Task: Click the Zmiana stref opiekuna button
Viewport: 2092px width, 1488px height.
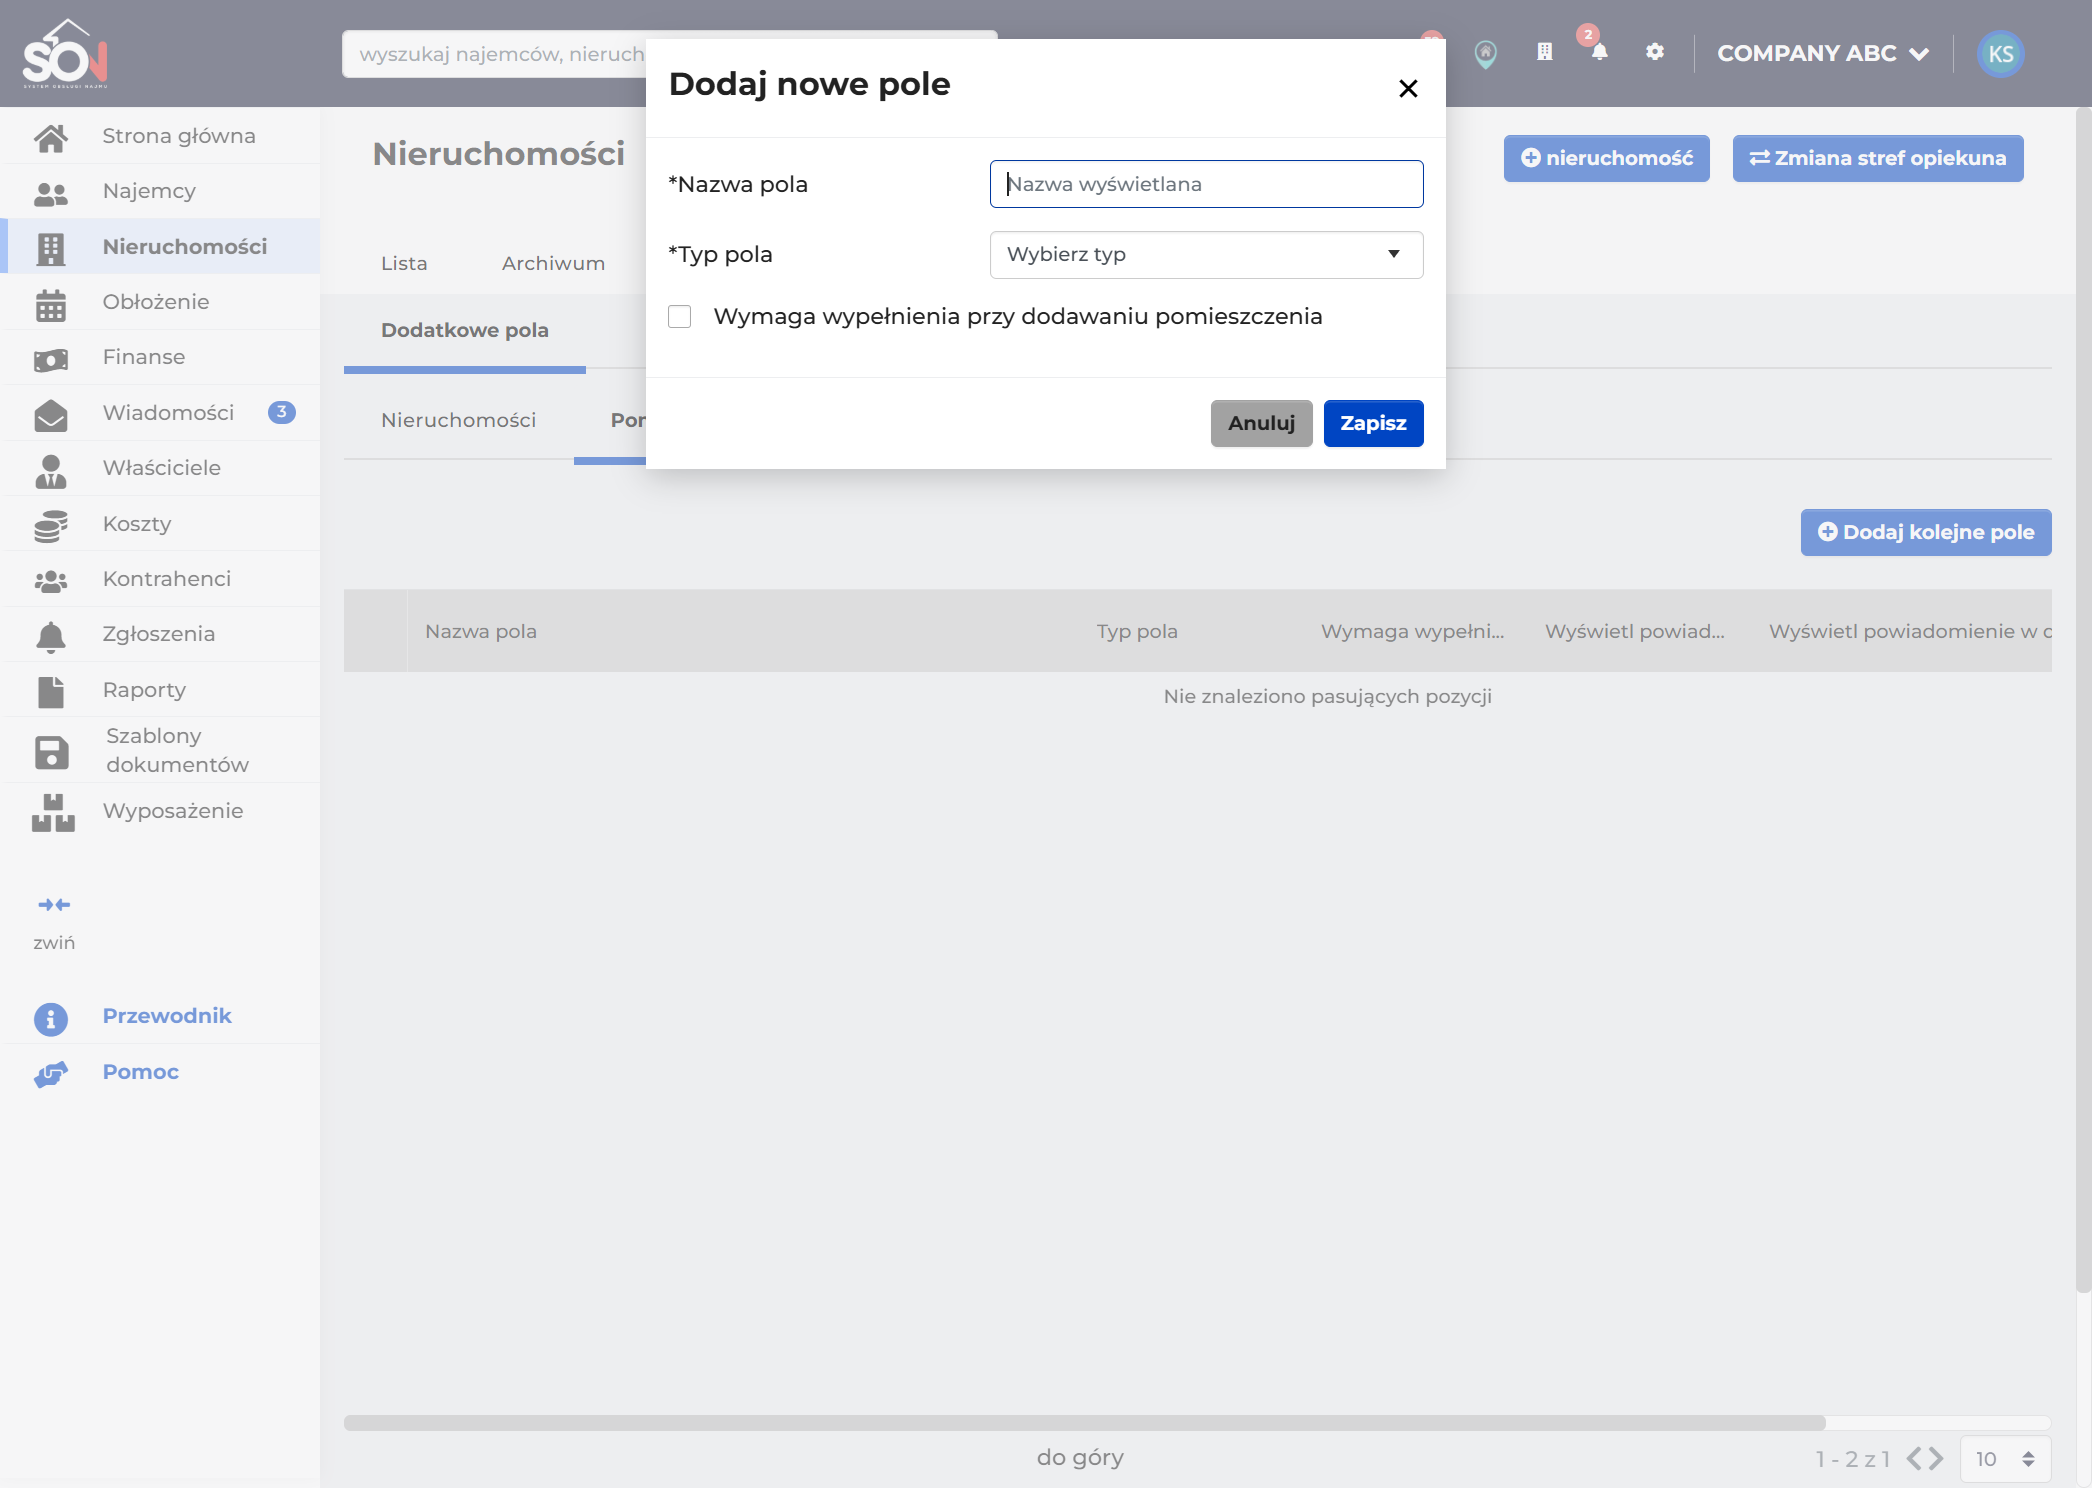Action: (x=1878, y=159)
